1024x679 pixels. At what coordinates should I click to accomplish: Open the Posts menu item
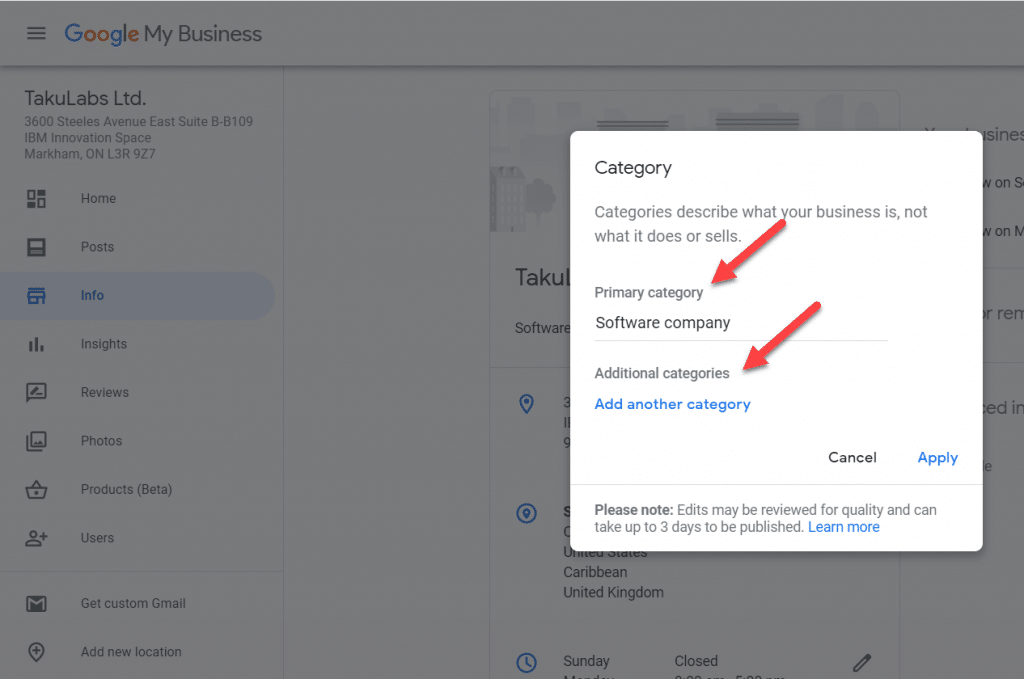coord(97,247)
